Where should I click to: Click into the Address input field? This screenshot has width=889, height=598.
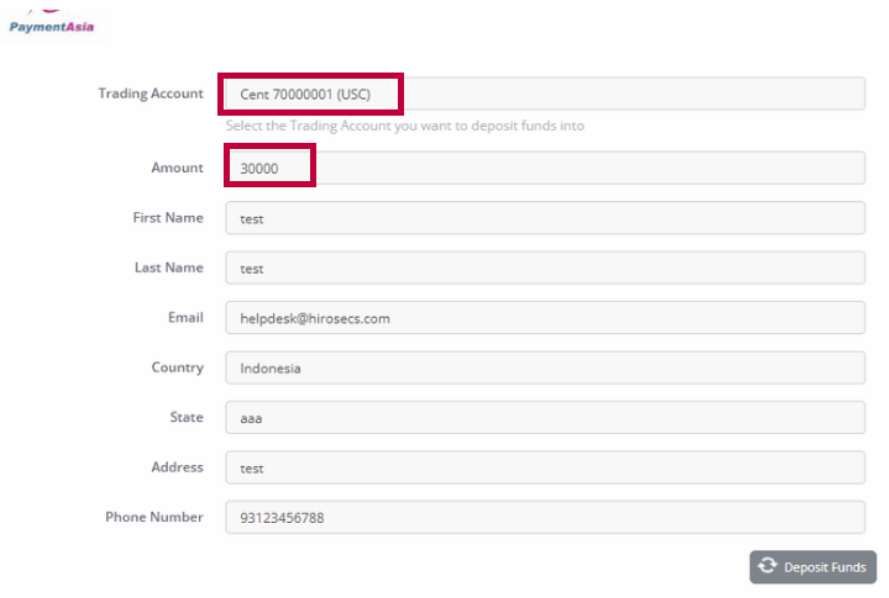pos(544,468)
